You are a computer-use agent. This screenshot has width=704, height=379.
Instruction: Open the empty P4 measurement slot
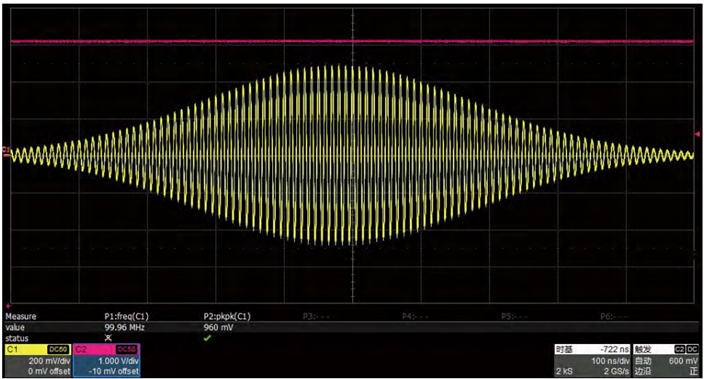point(416,317)
